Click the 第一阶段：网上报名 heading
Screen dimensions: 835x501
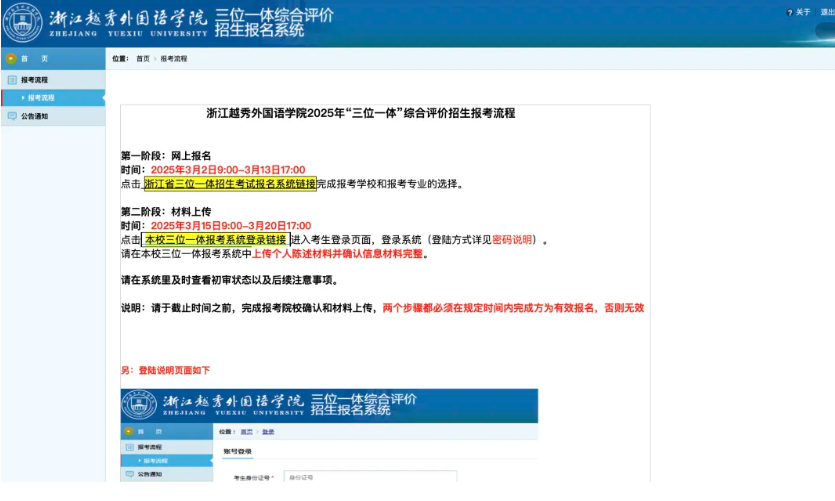pos(166,156)
